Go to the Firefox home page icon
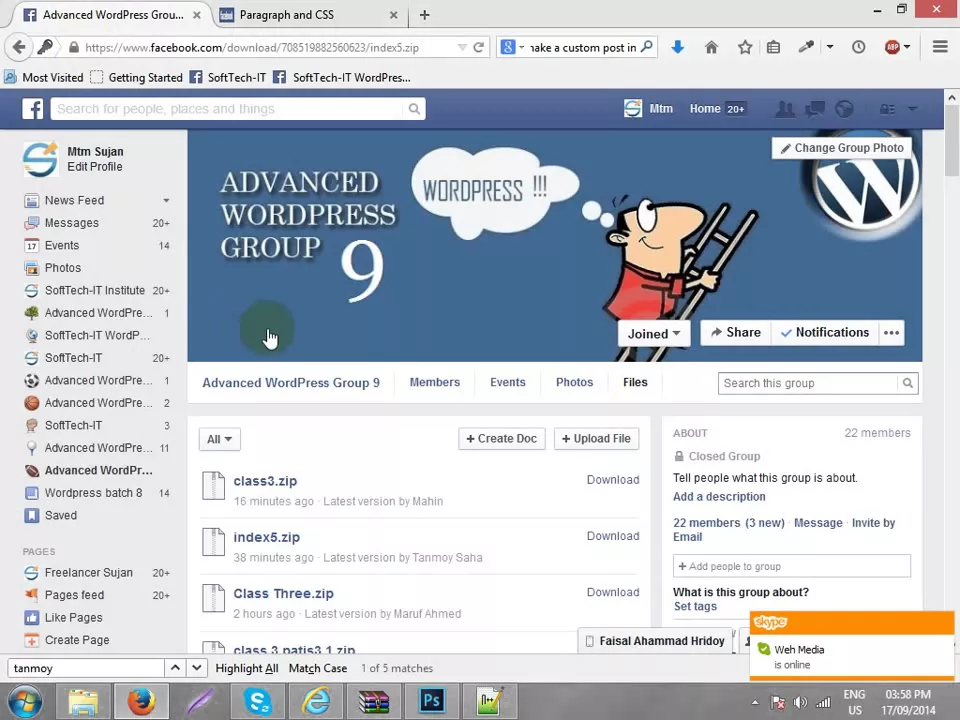Screen dimensions: 960x720 711,47
